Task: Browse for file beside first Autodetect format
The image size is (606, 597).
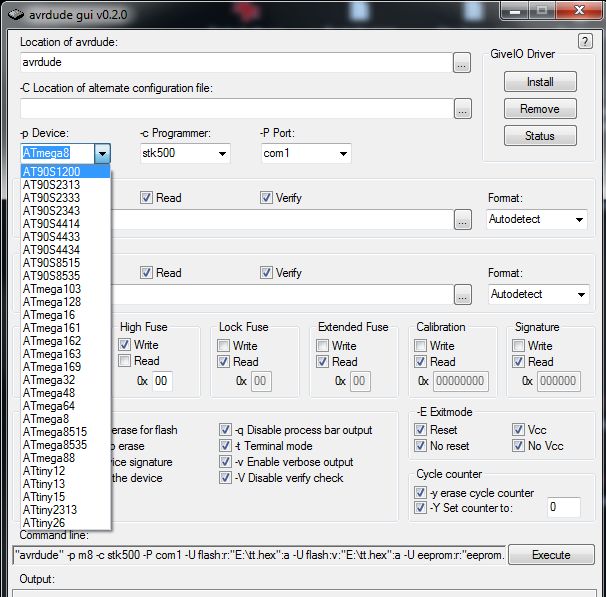Action: (463, 220)
